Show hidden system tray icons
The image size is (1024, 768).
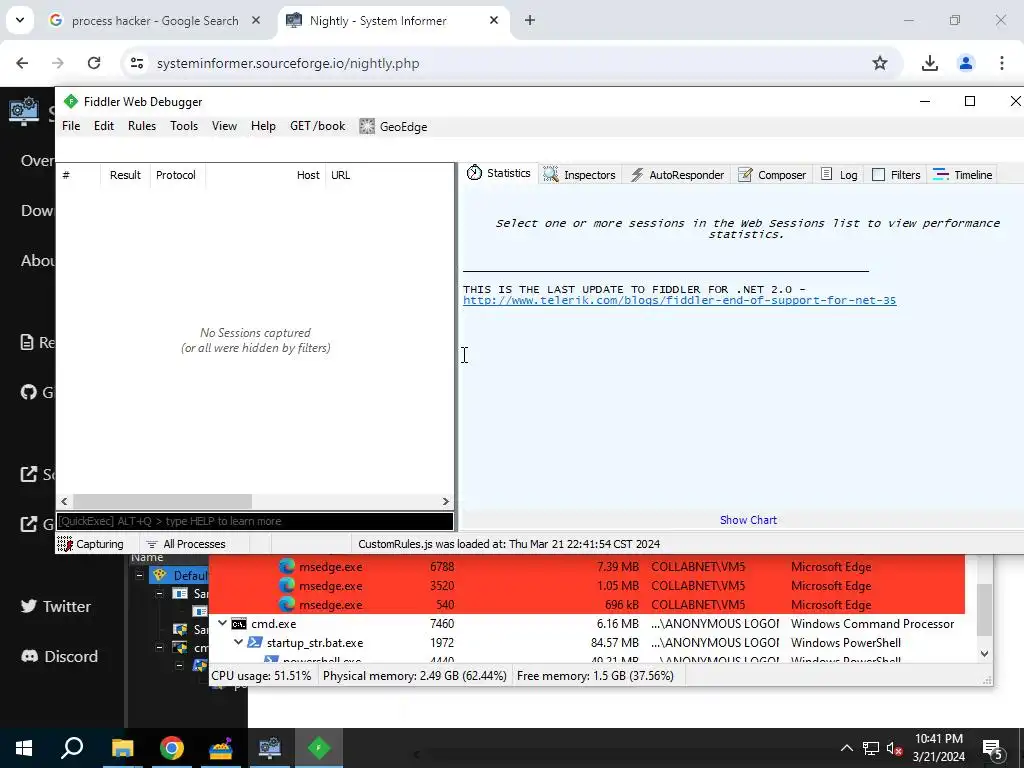coord(846,748)
